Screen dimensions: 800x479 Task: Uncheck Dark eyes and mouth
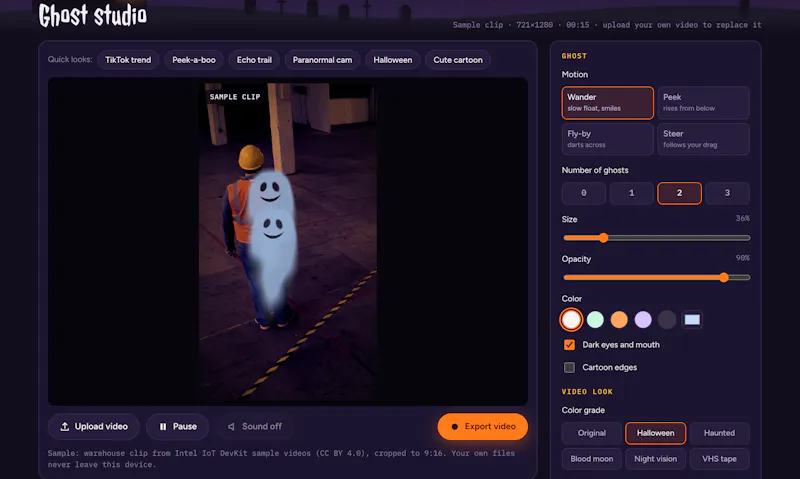coord(569,345)
